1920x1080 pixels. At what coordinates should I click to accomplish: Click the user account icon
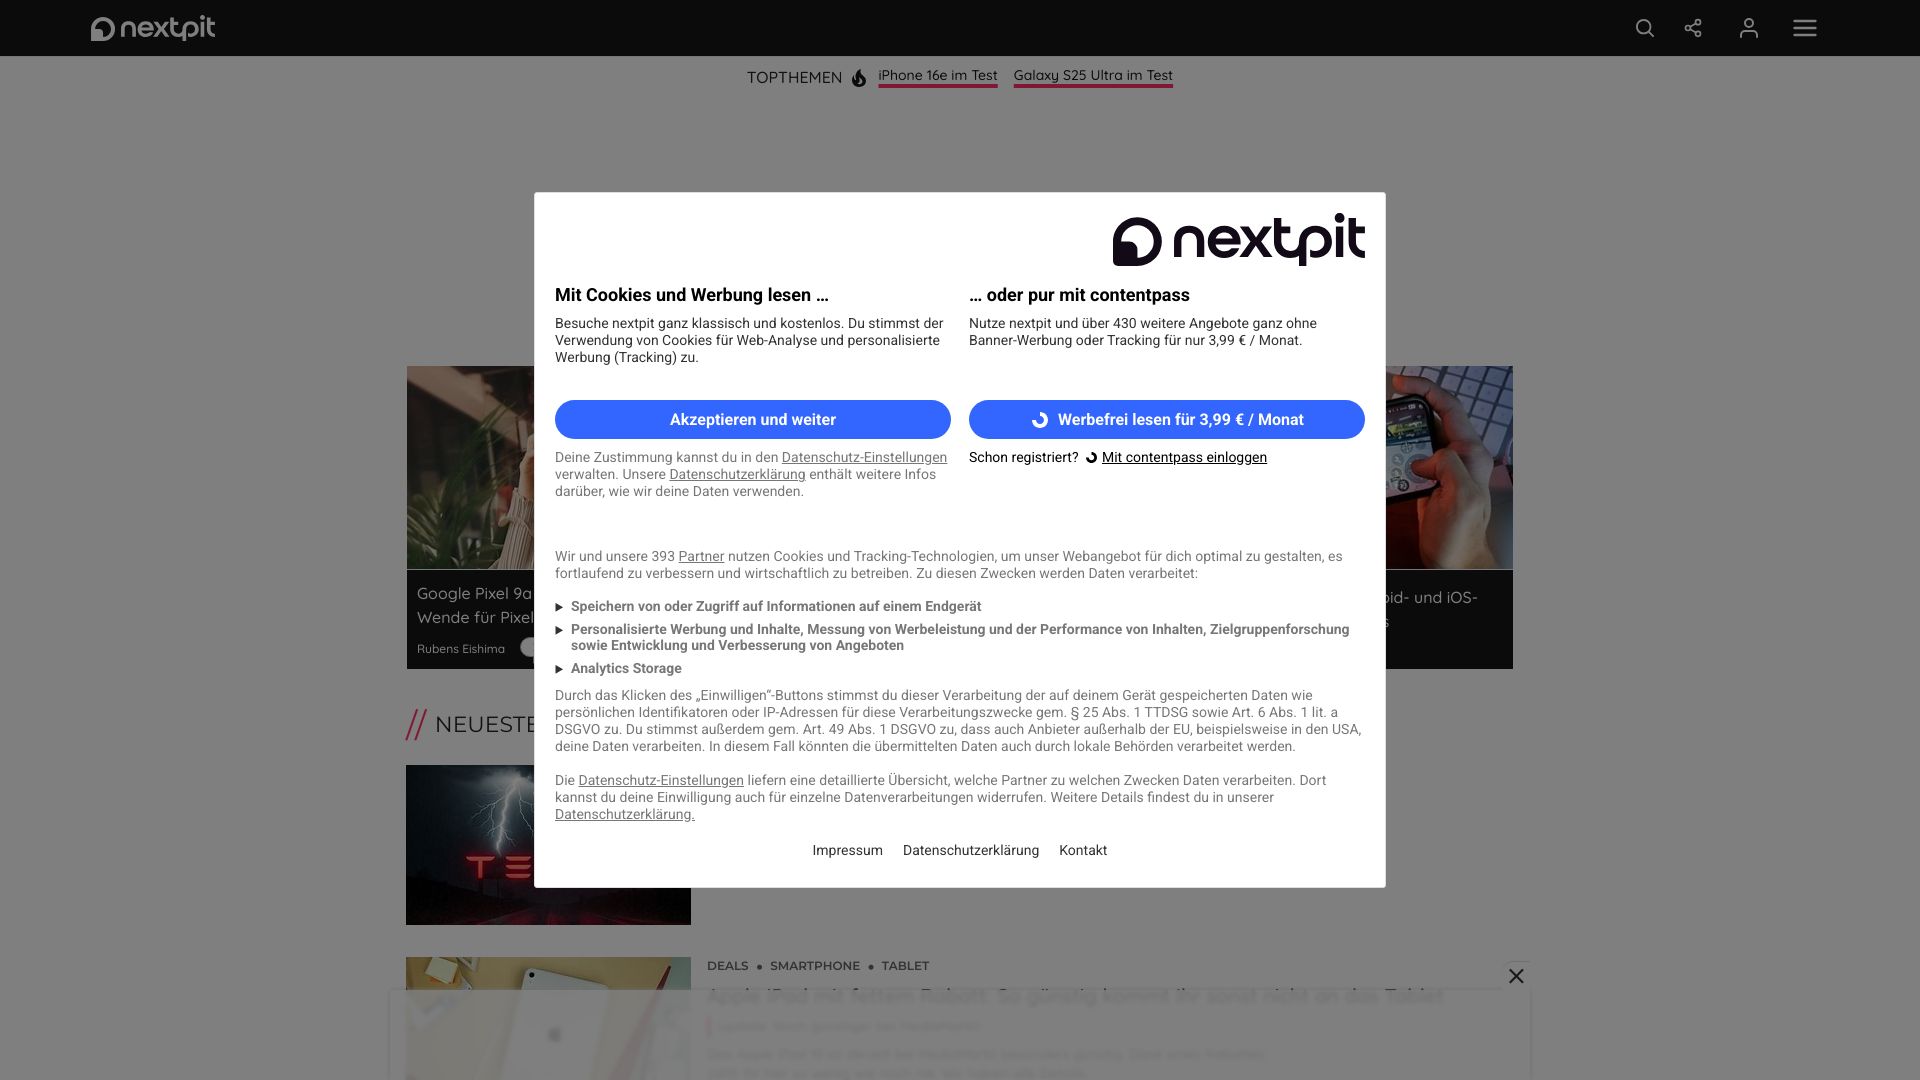coord(1748,28)
